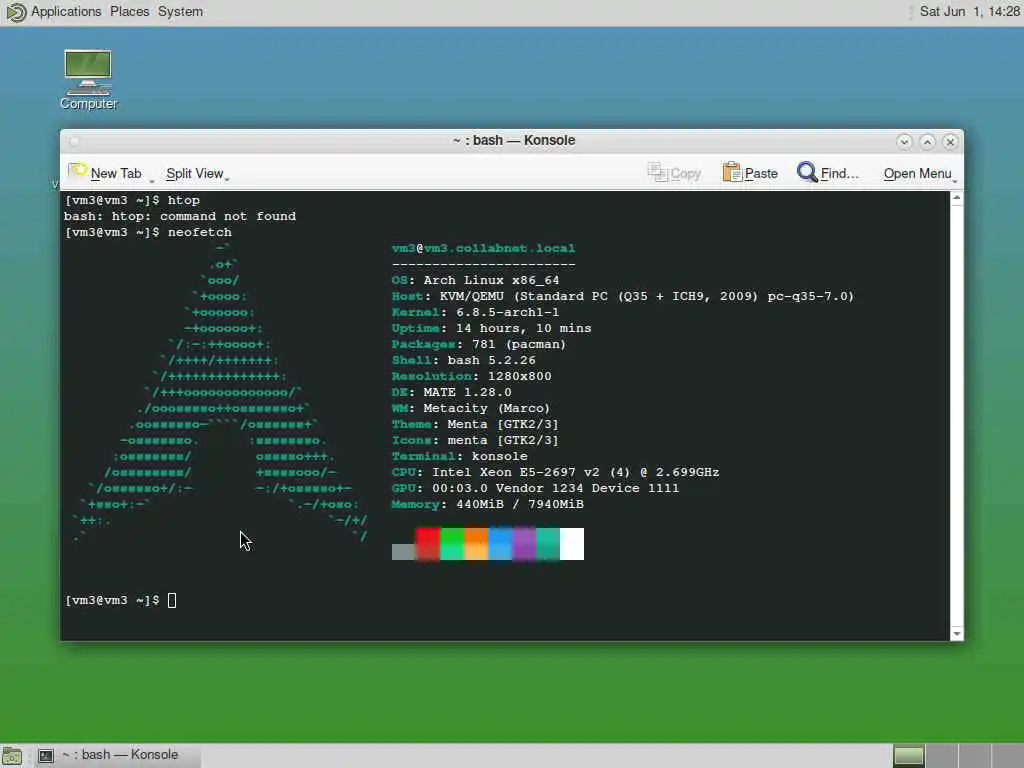Click the Konsole title bar window menu dot
This screenshot has height=768, width=1024.
coord(74,142)
